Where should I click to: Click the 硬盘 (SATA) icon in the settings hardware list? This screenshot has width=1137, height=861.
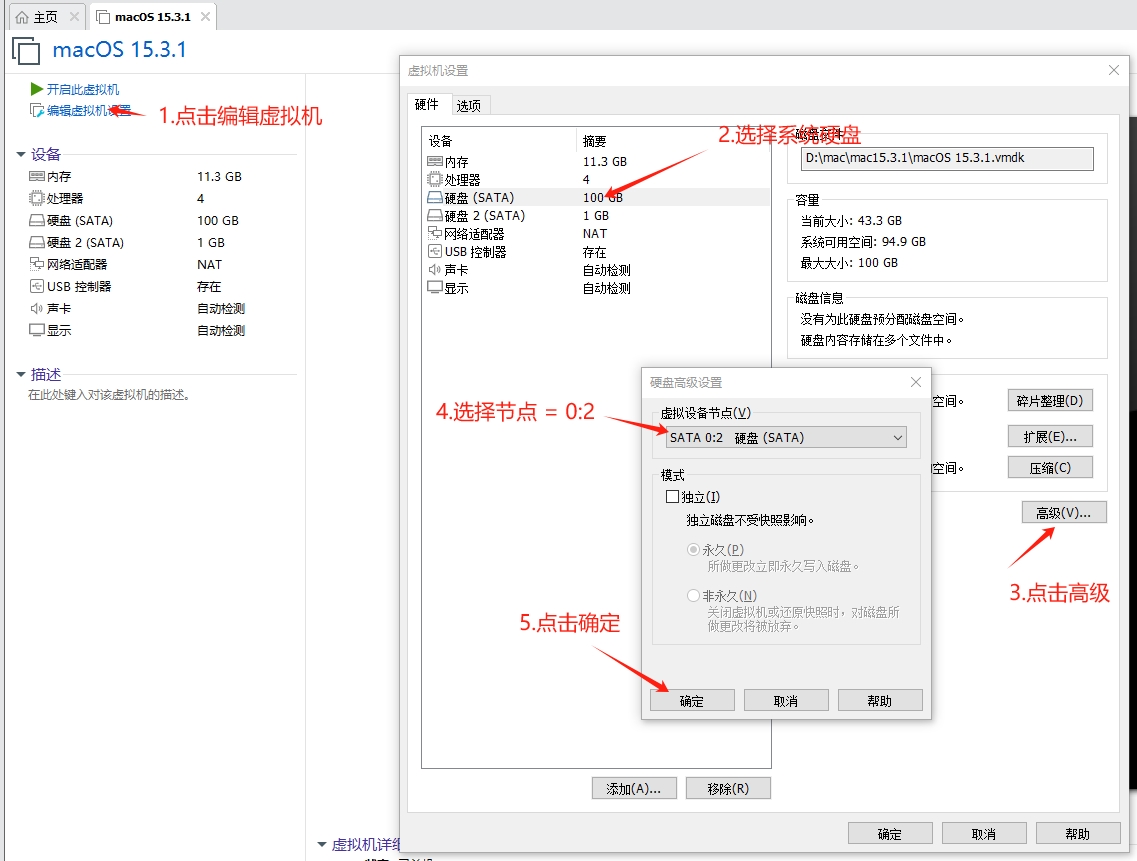coord(435,197)
